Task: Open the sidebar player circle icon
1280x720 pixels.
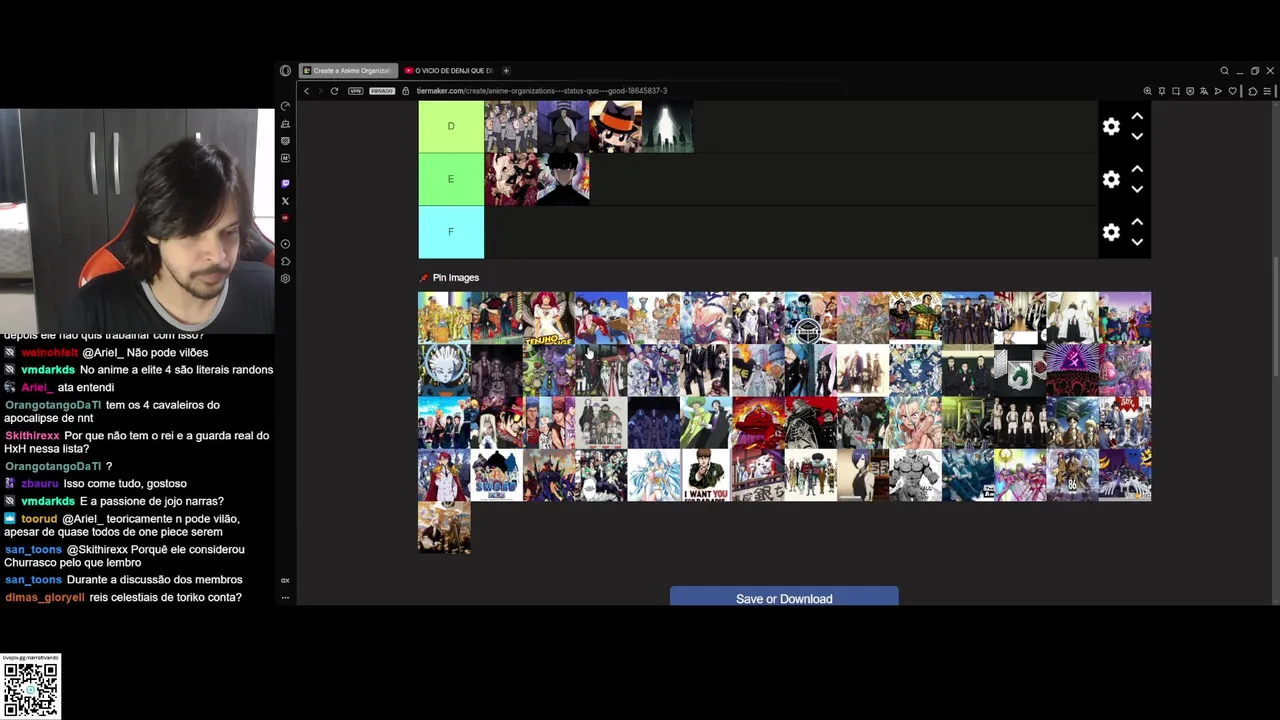Action: [x=285, y=244]
